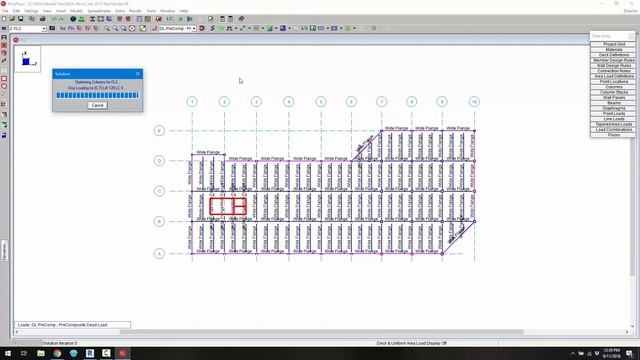Click the grid bubble labeled A on the plan
Image resolution: width=640 pixels, height=360 pixels.
coord(159,253)
